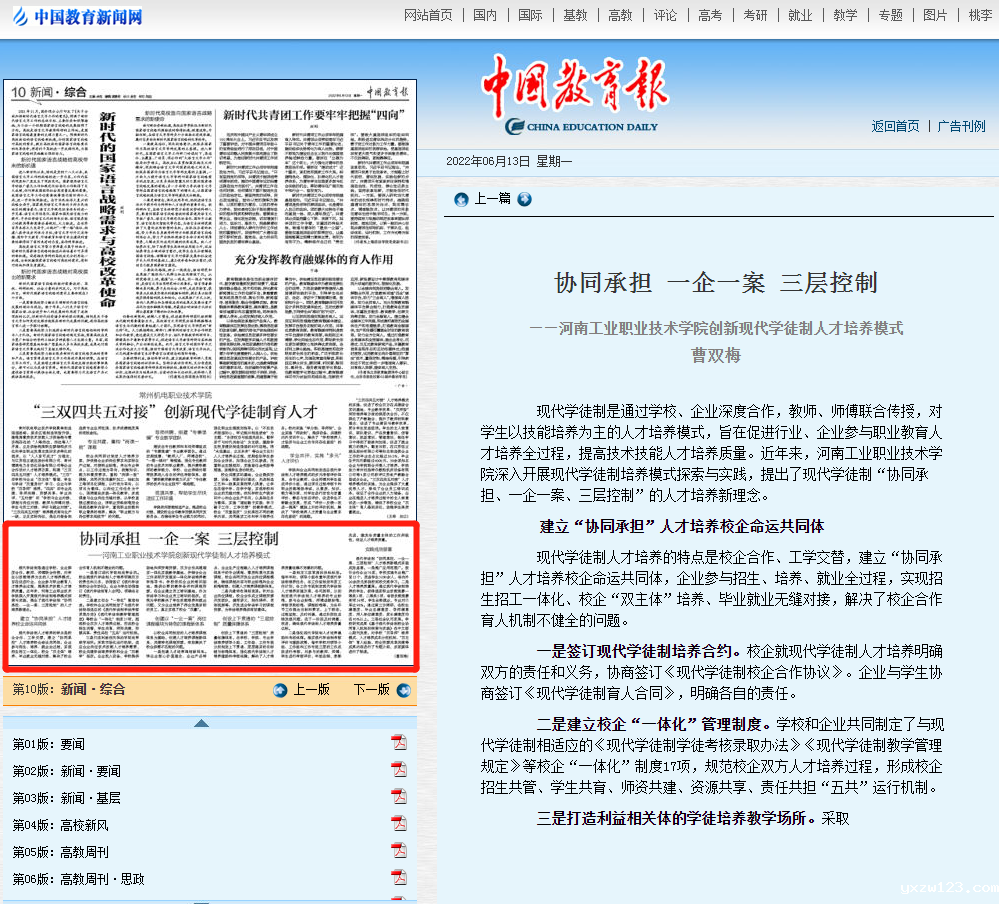Screen dimensions: 999x904
Task: Click the 中国教育新闻网 site logo
Action: coord(77,16)
